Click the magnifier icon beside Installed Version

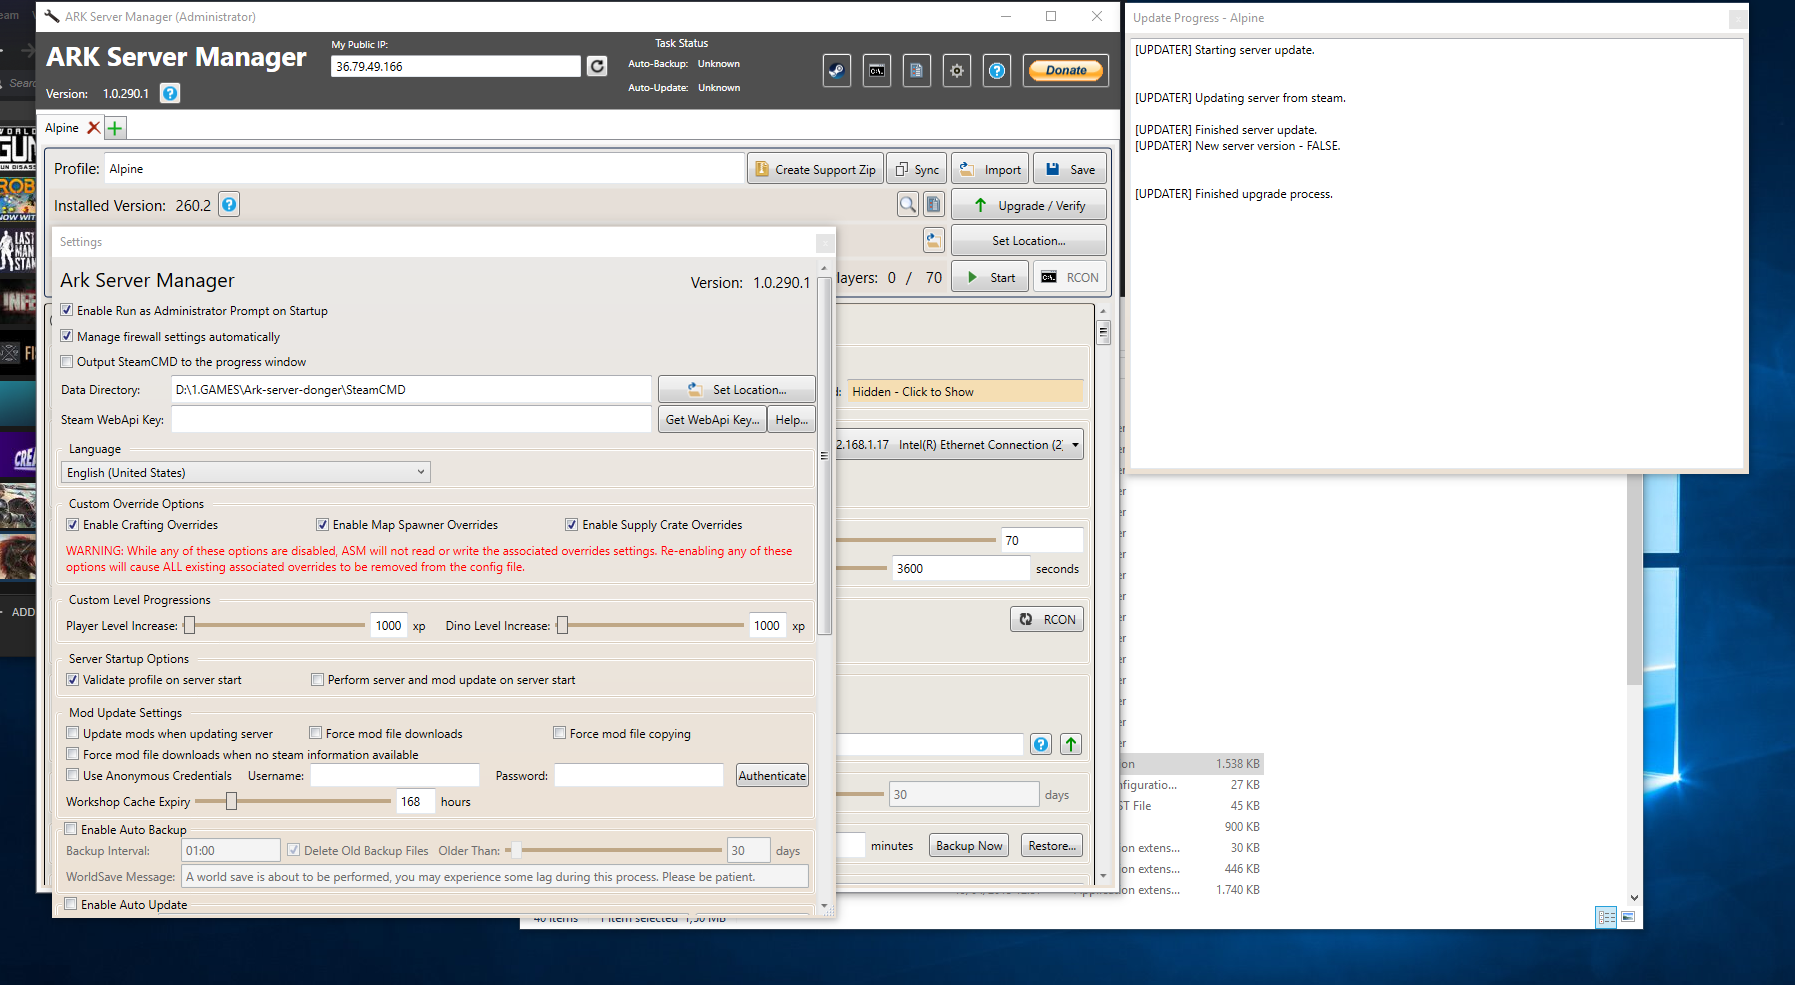[908, 204]
